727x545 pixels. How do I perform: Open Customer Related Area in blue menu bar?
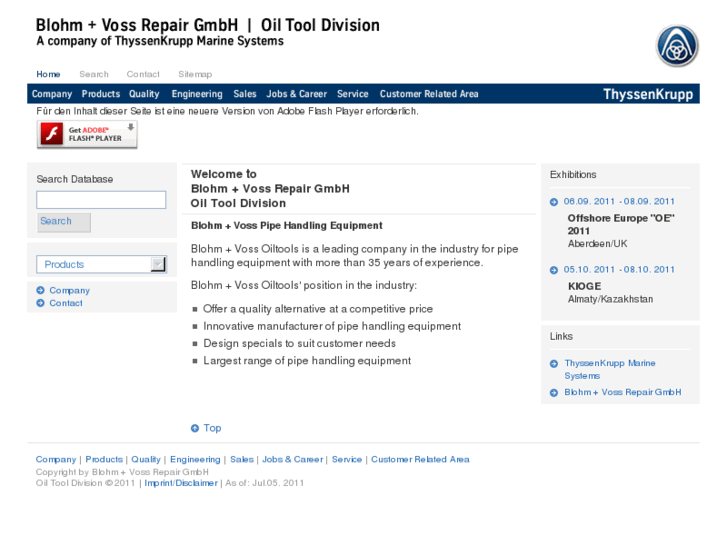[x=429, y=94]
